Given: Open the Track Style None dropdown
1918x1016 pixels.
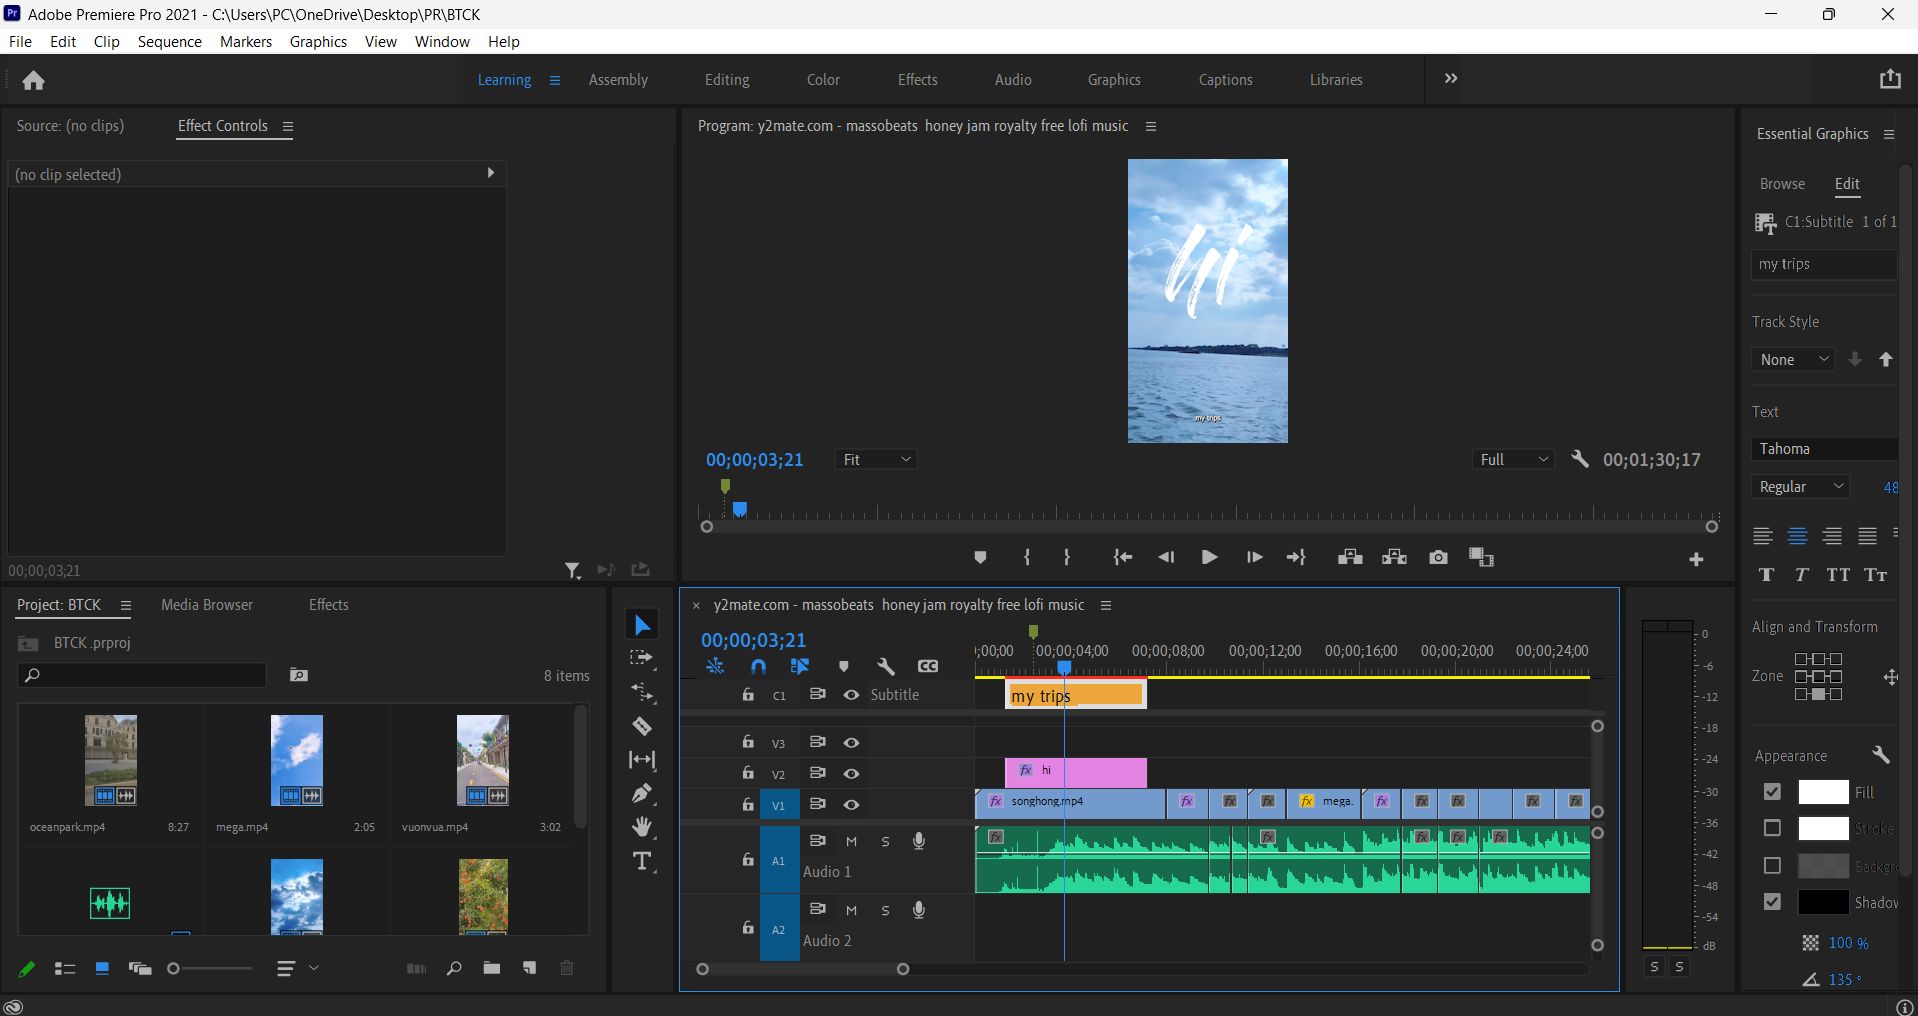Looking at the screenshot, I should coord(1793,360).
